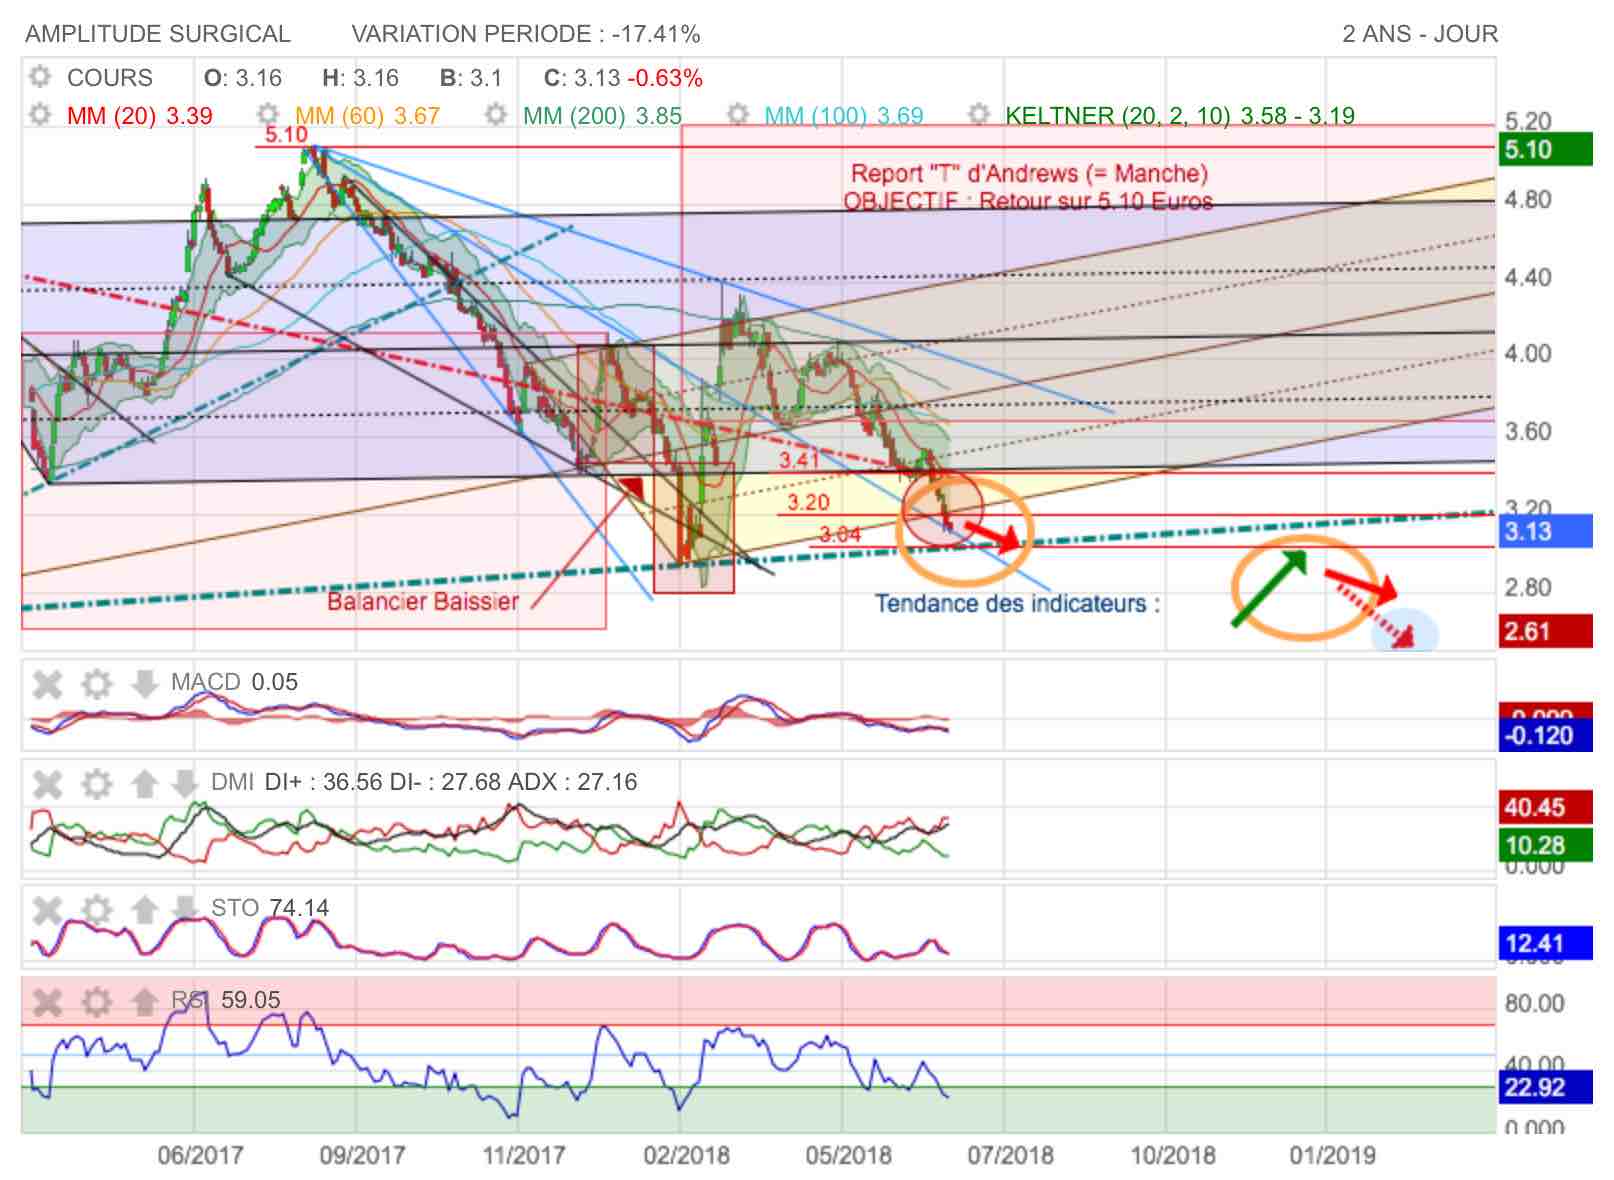Click the Balancier Baissier annotation text
1614x1180 pixels.
pos(423,602)
